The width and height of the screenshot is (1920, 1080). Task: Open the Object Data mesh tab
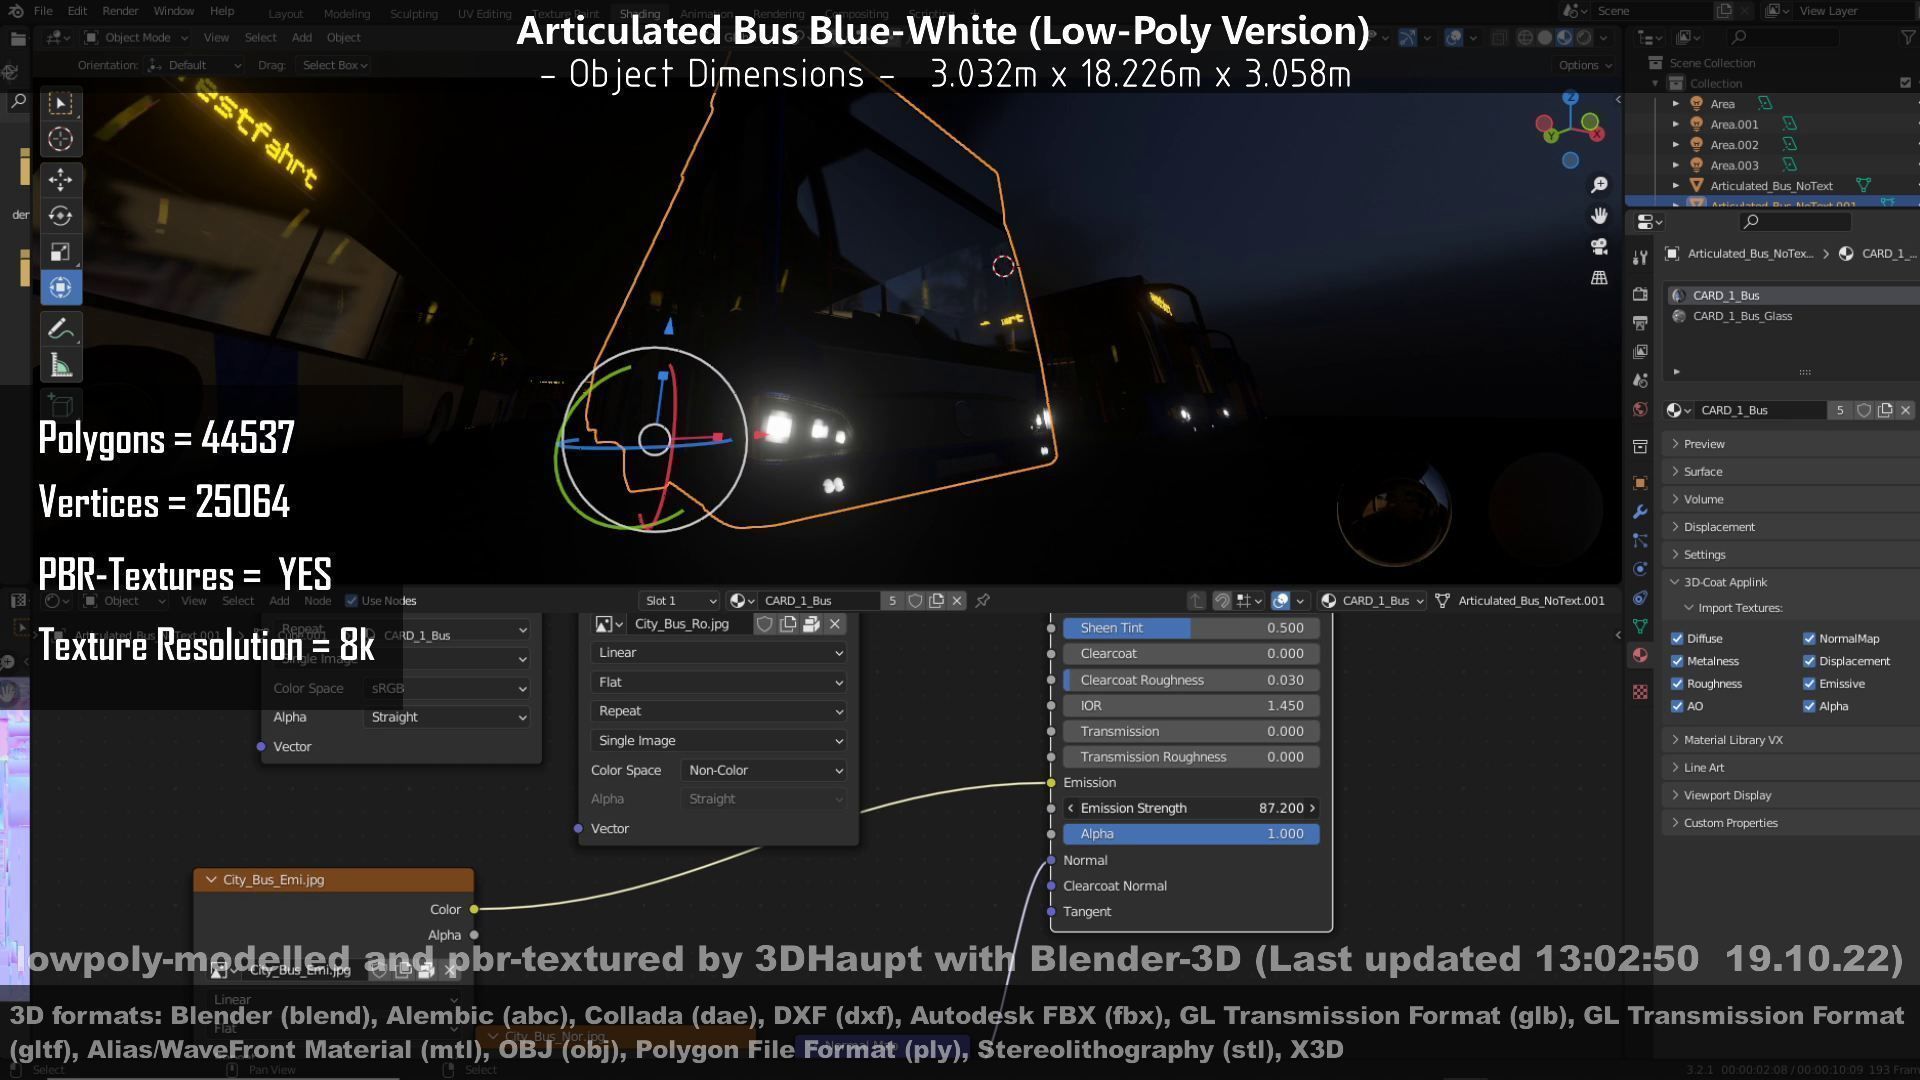point(1640,627)
